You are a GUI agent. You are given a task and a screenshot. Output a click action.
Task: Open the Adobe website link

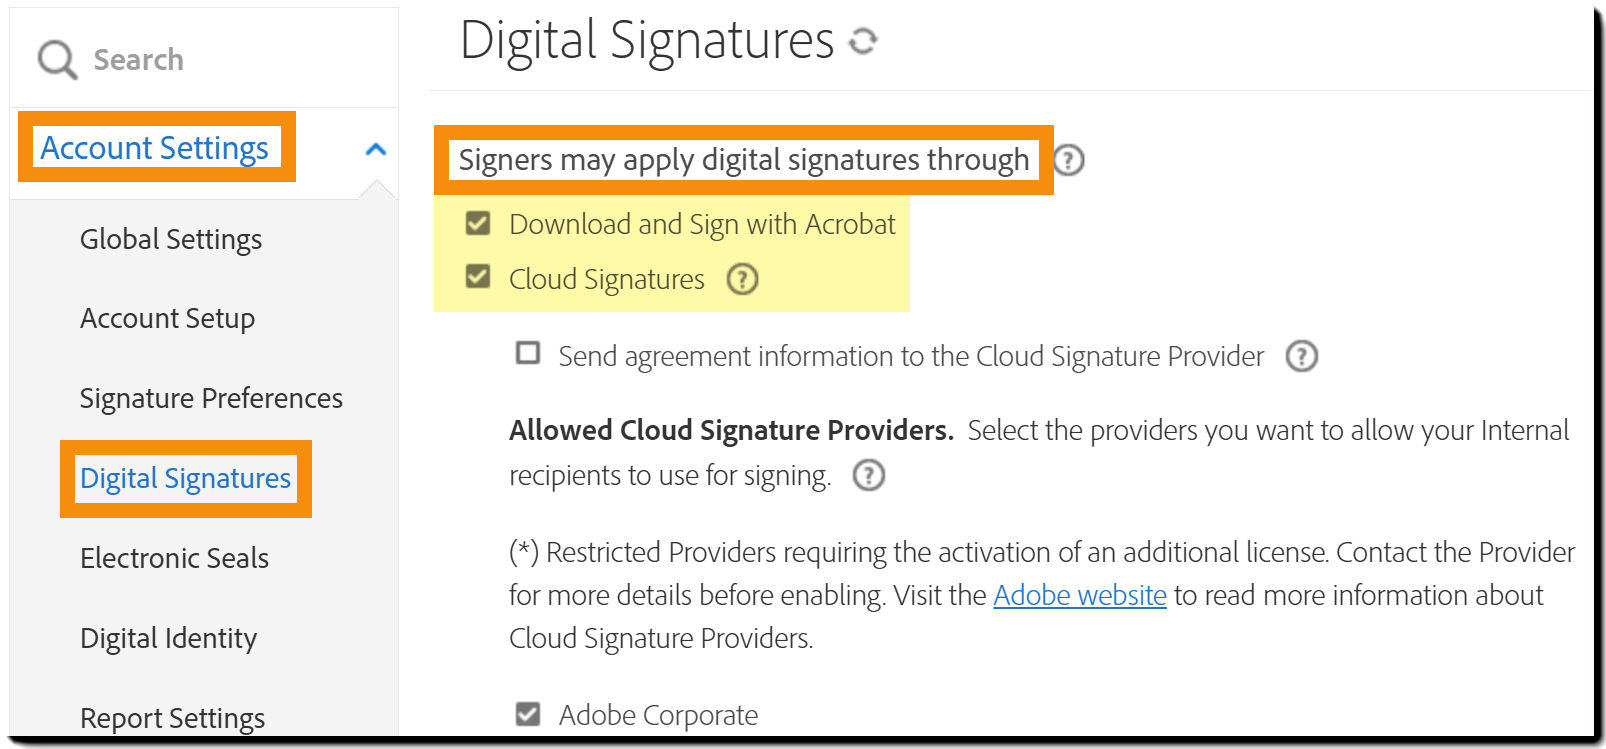pos(1079,595)
